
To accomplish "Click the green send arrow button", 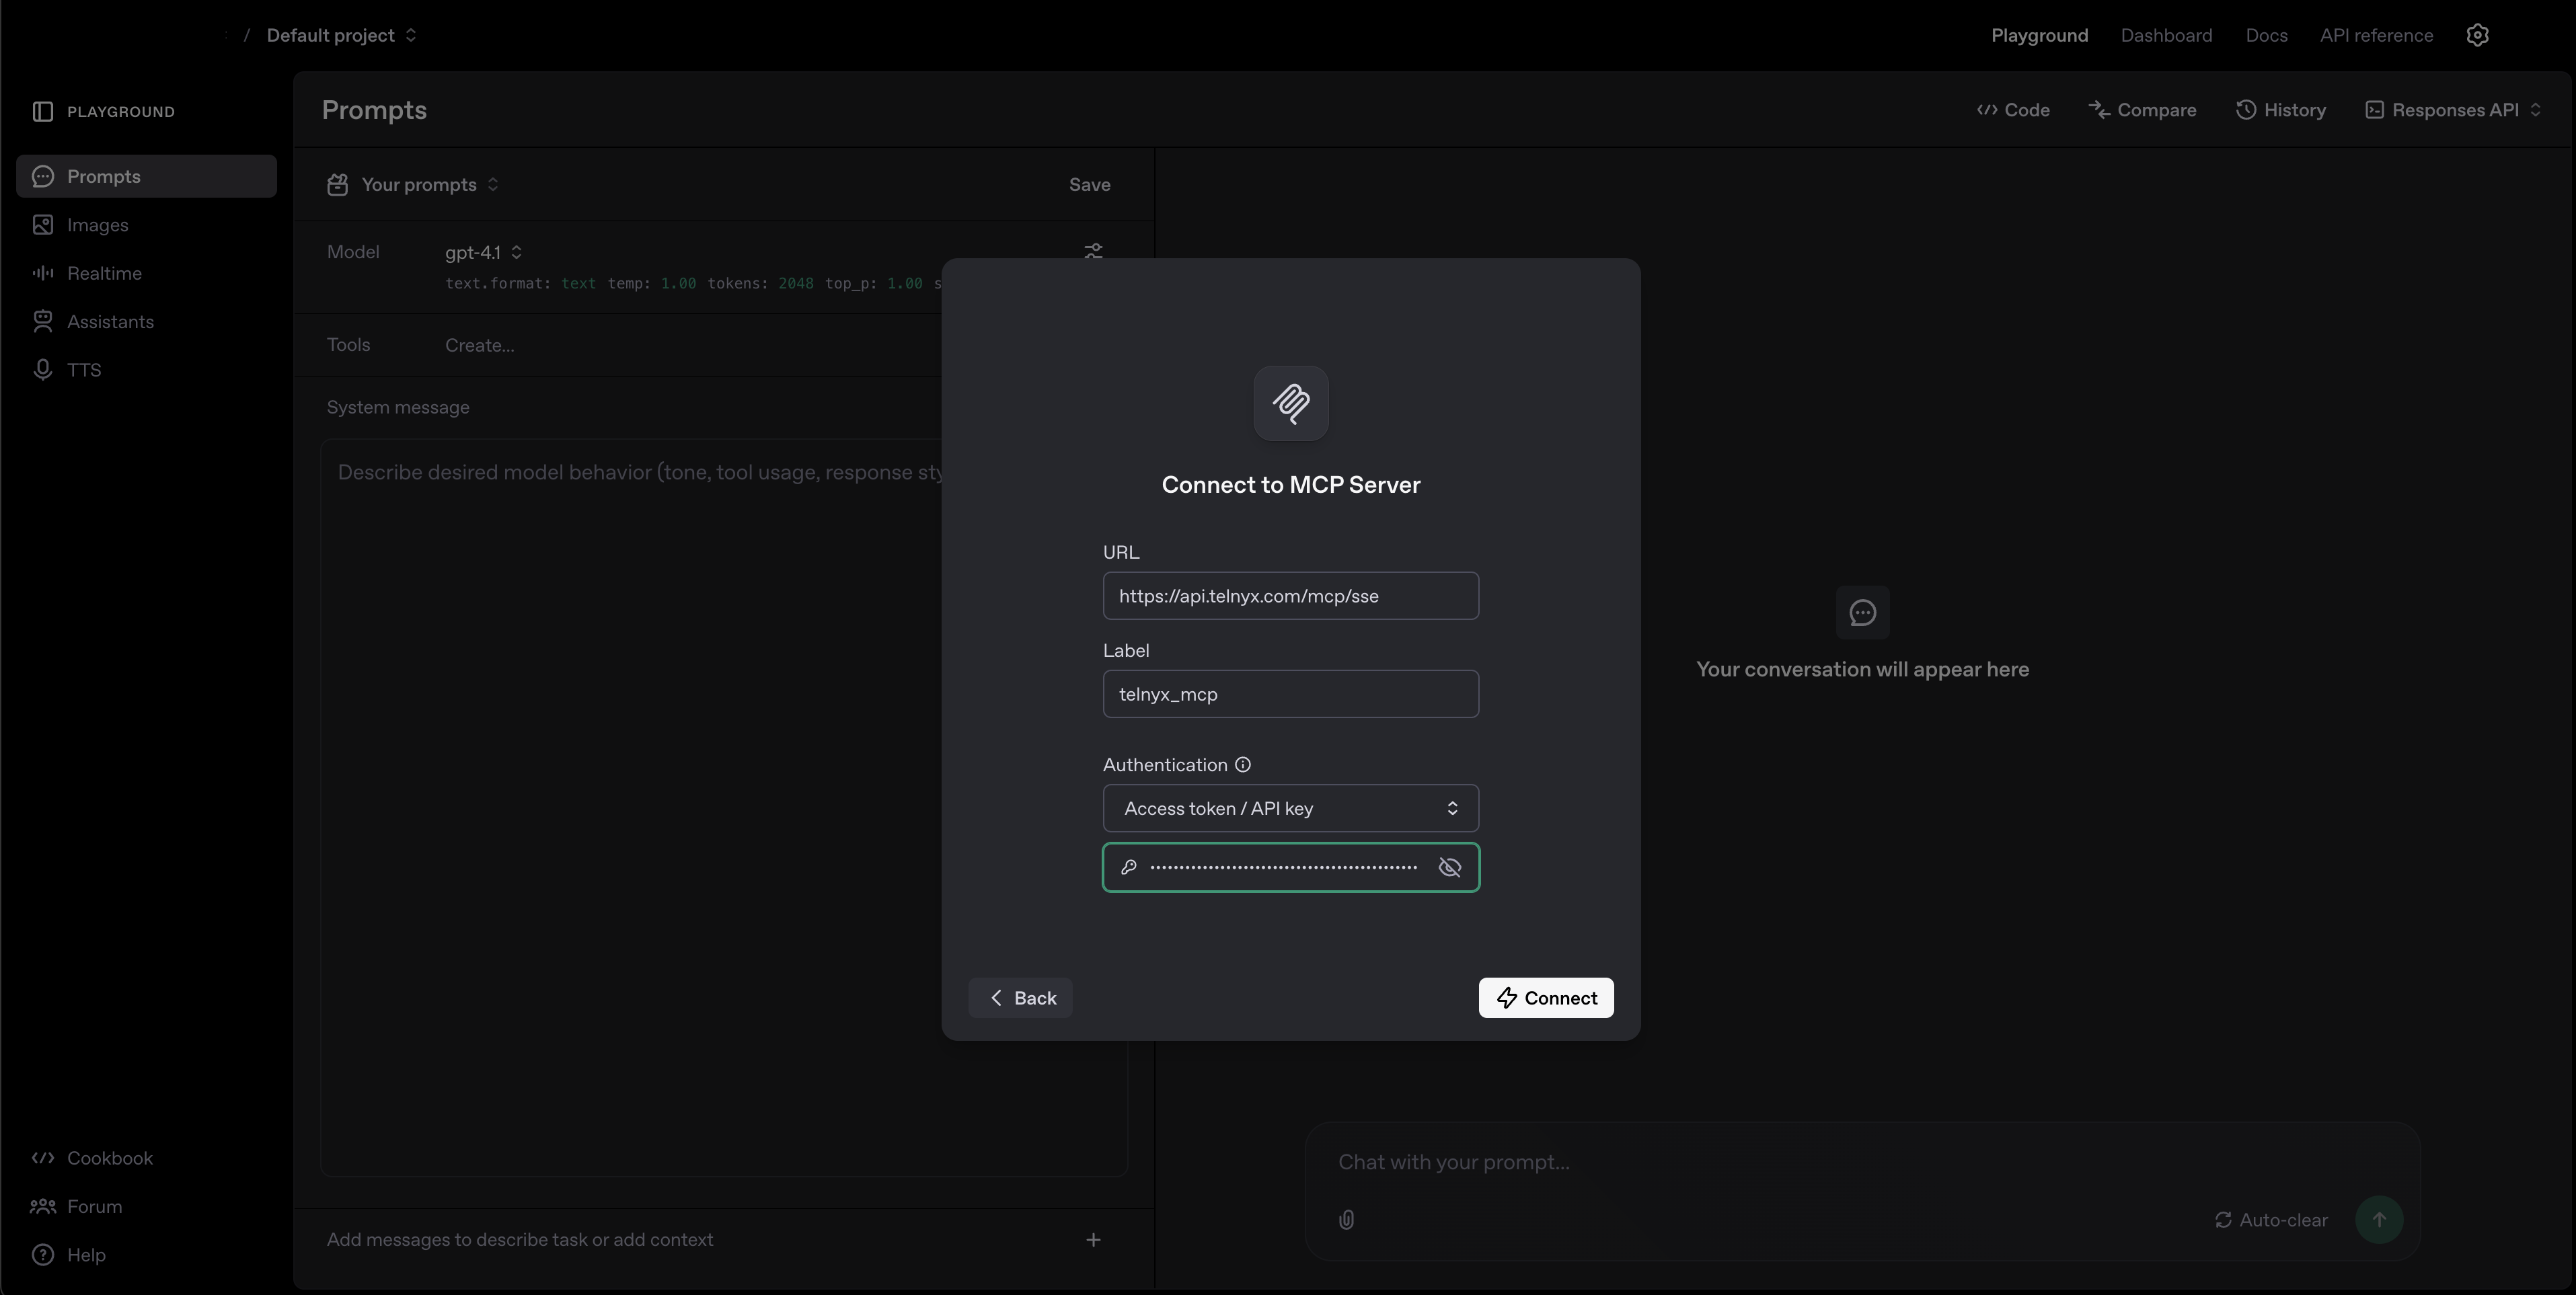I will click(x=2379, y=1220).
